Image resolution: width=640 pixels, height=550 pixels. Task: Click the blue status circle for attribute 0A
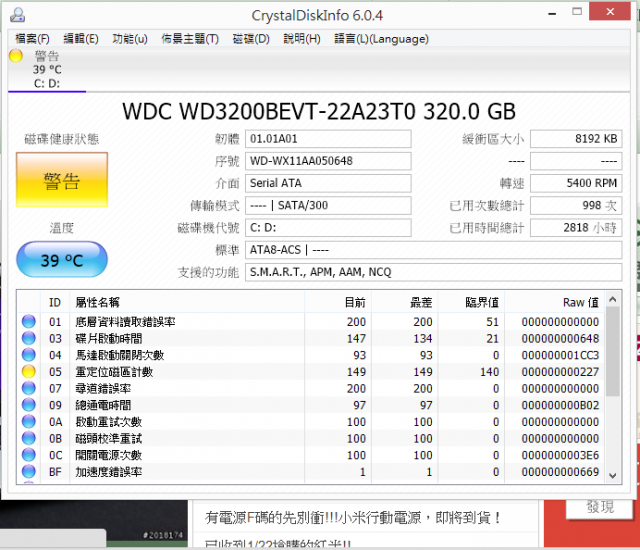(29, 421)
